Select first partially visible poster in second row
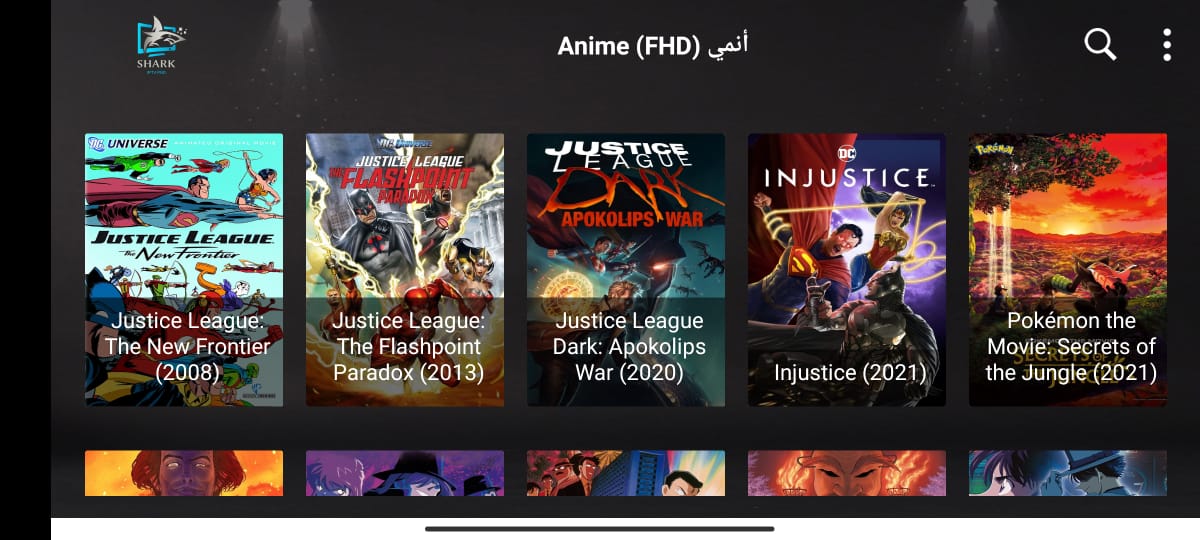 [184, 473]
